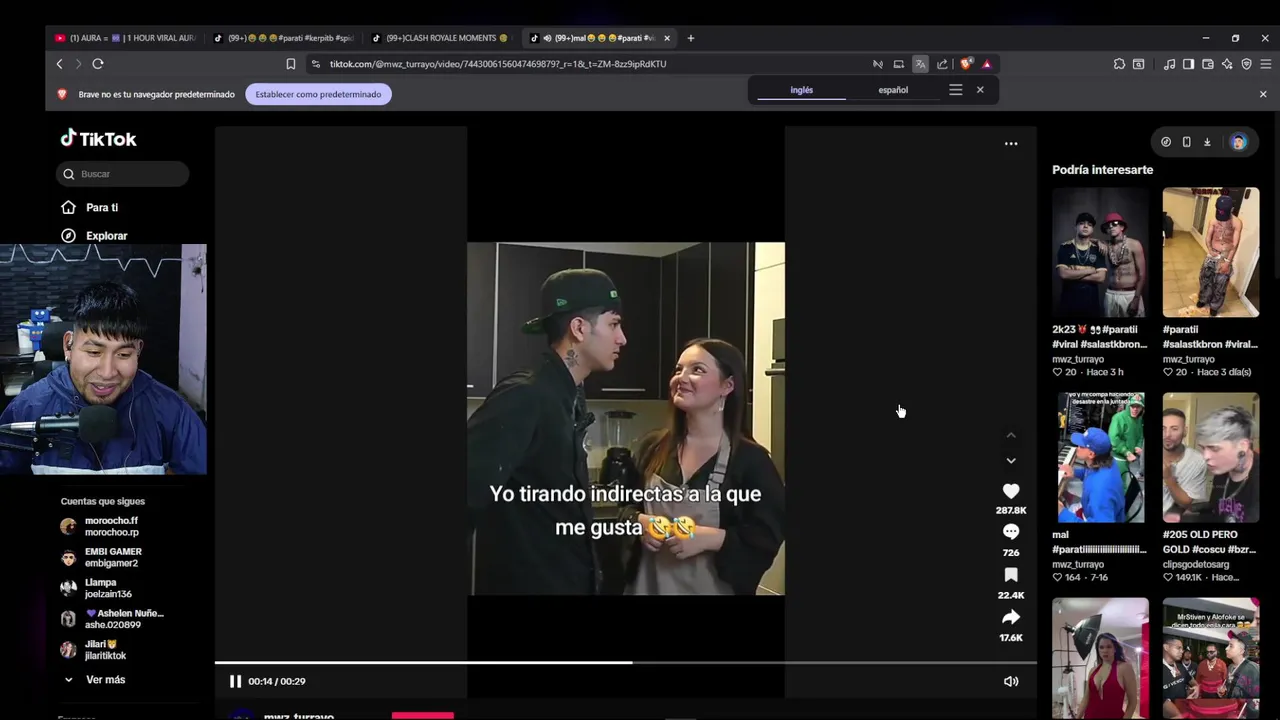Open the Para ti feed

click(90, 207)
